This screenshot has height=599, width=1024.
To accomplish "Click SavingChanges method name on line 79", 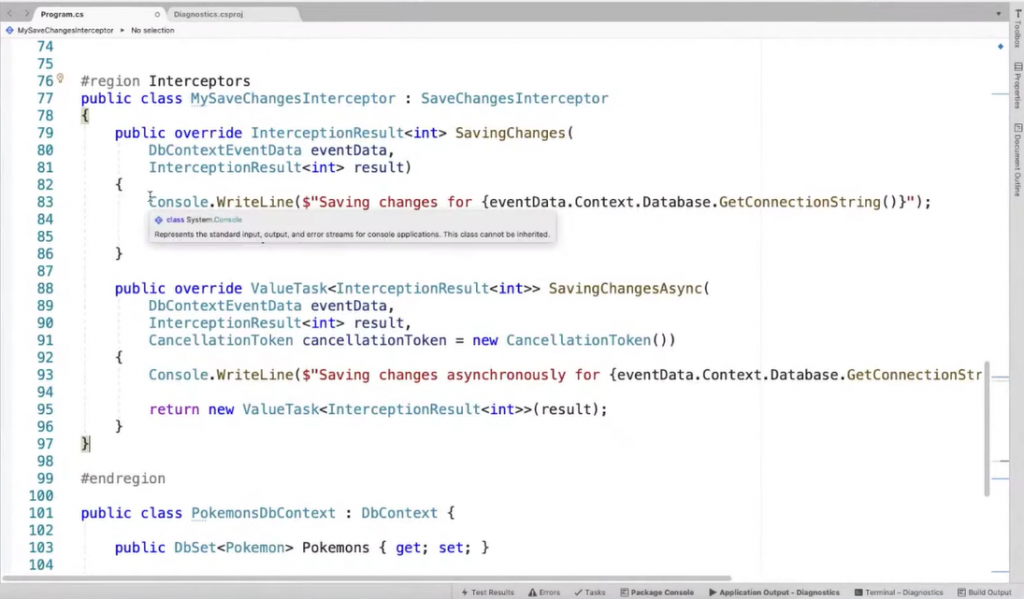I will (511, 133).
